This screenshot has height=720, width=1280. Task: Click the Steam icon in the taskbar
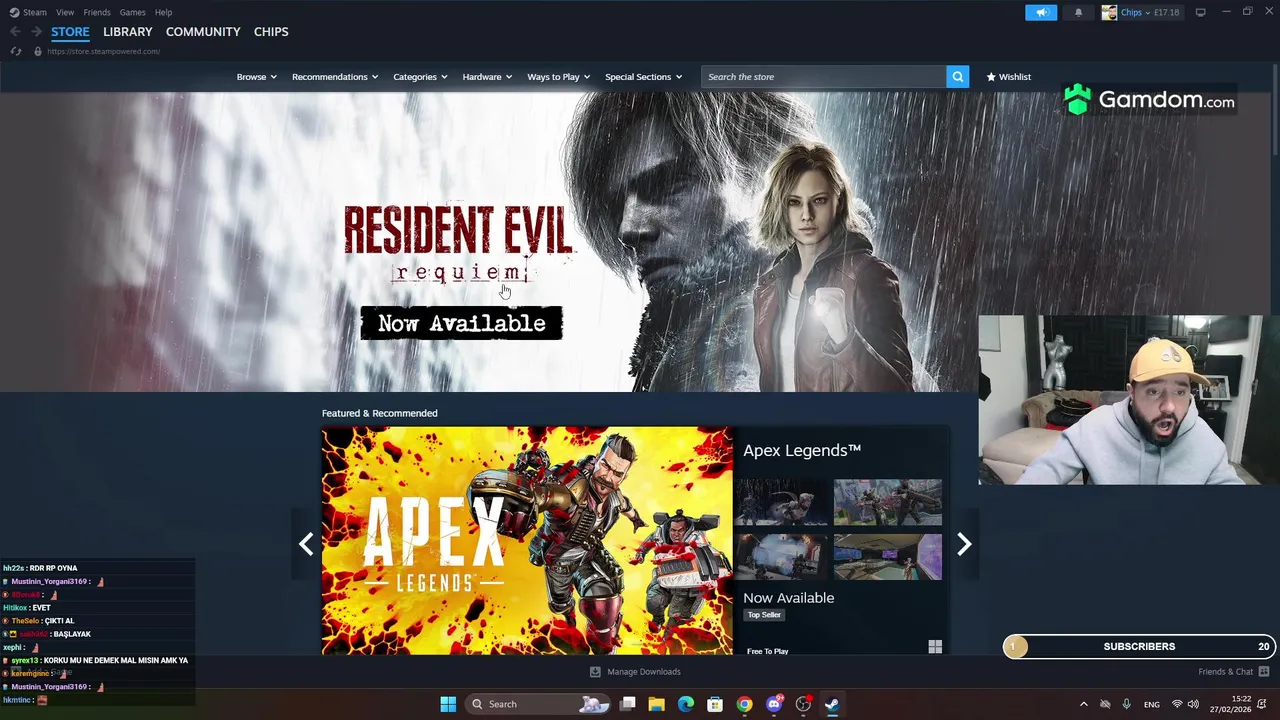pos(832,704)
